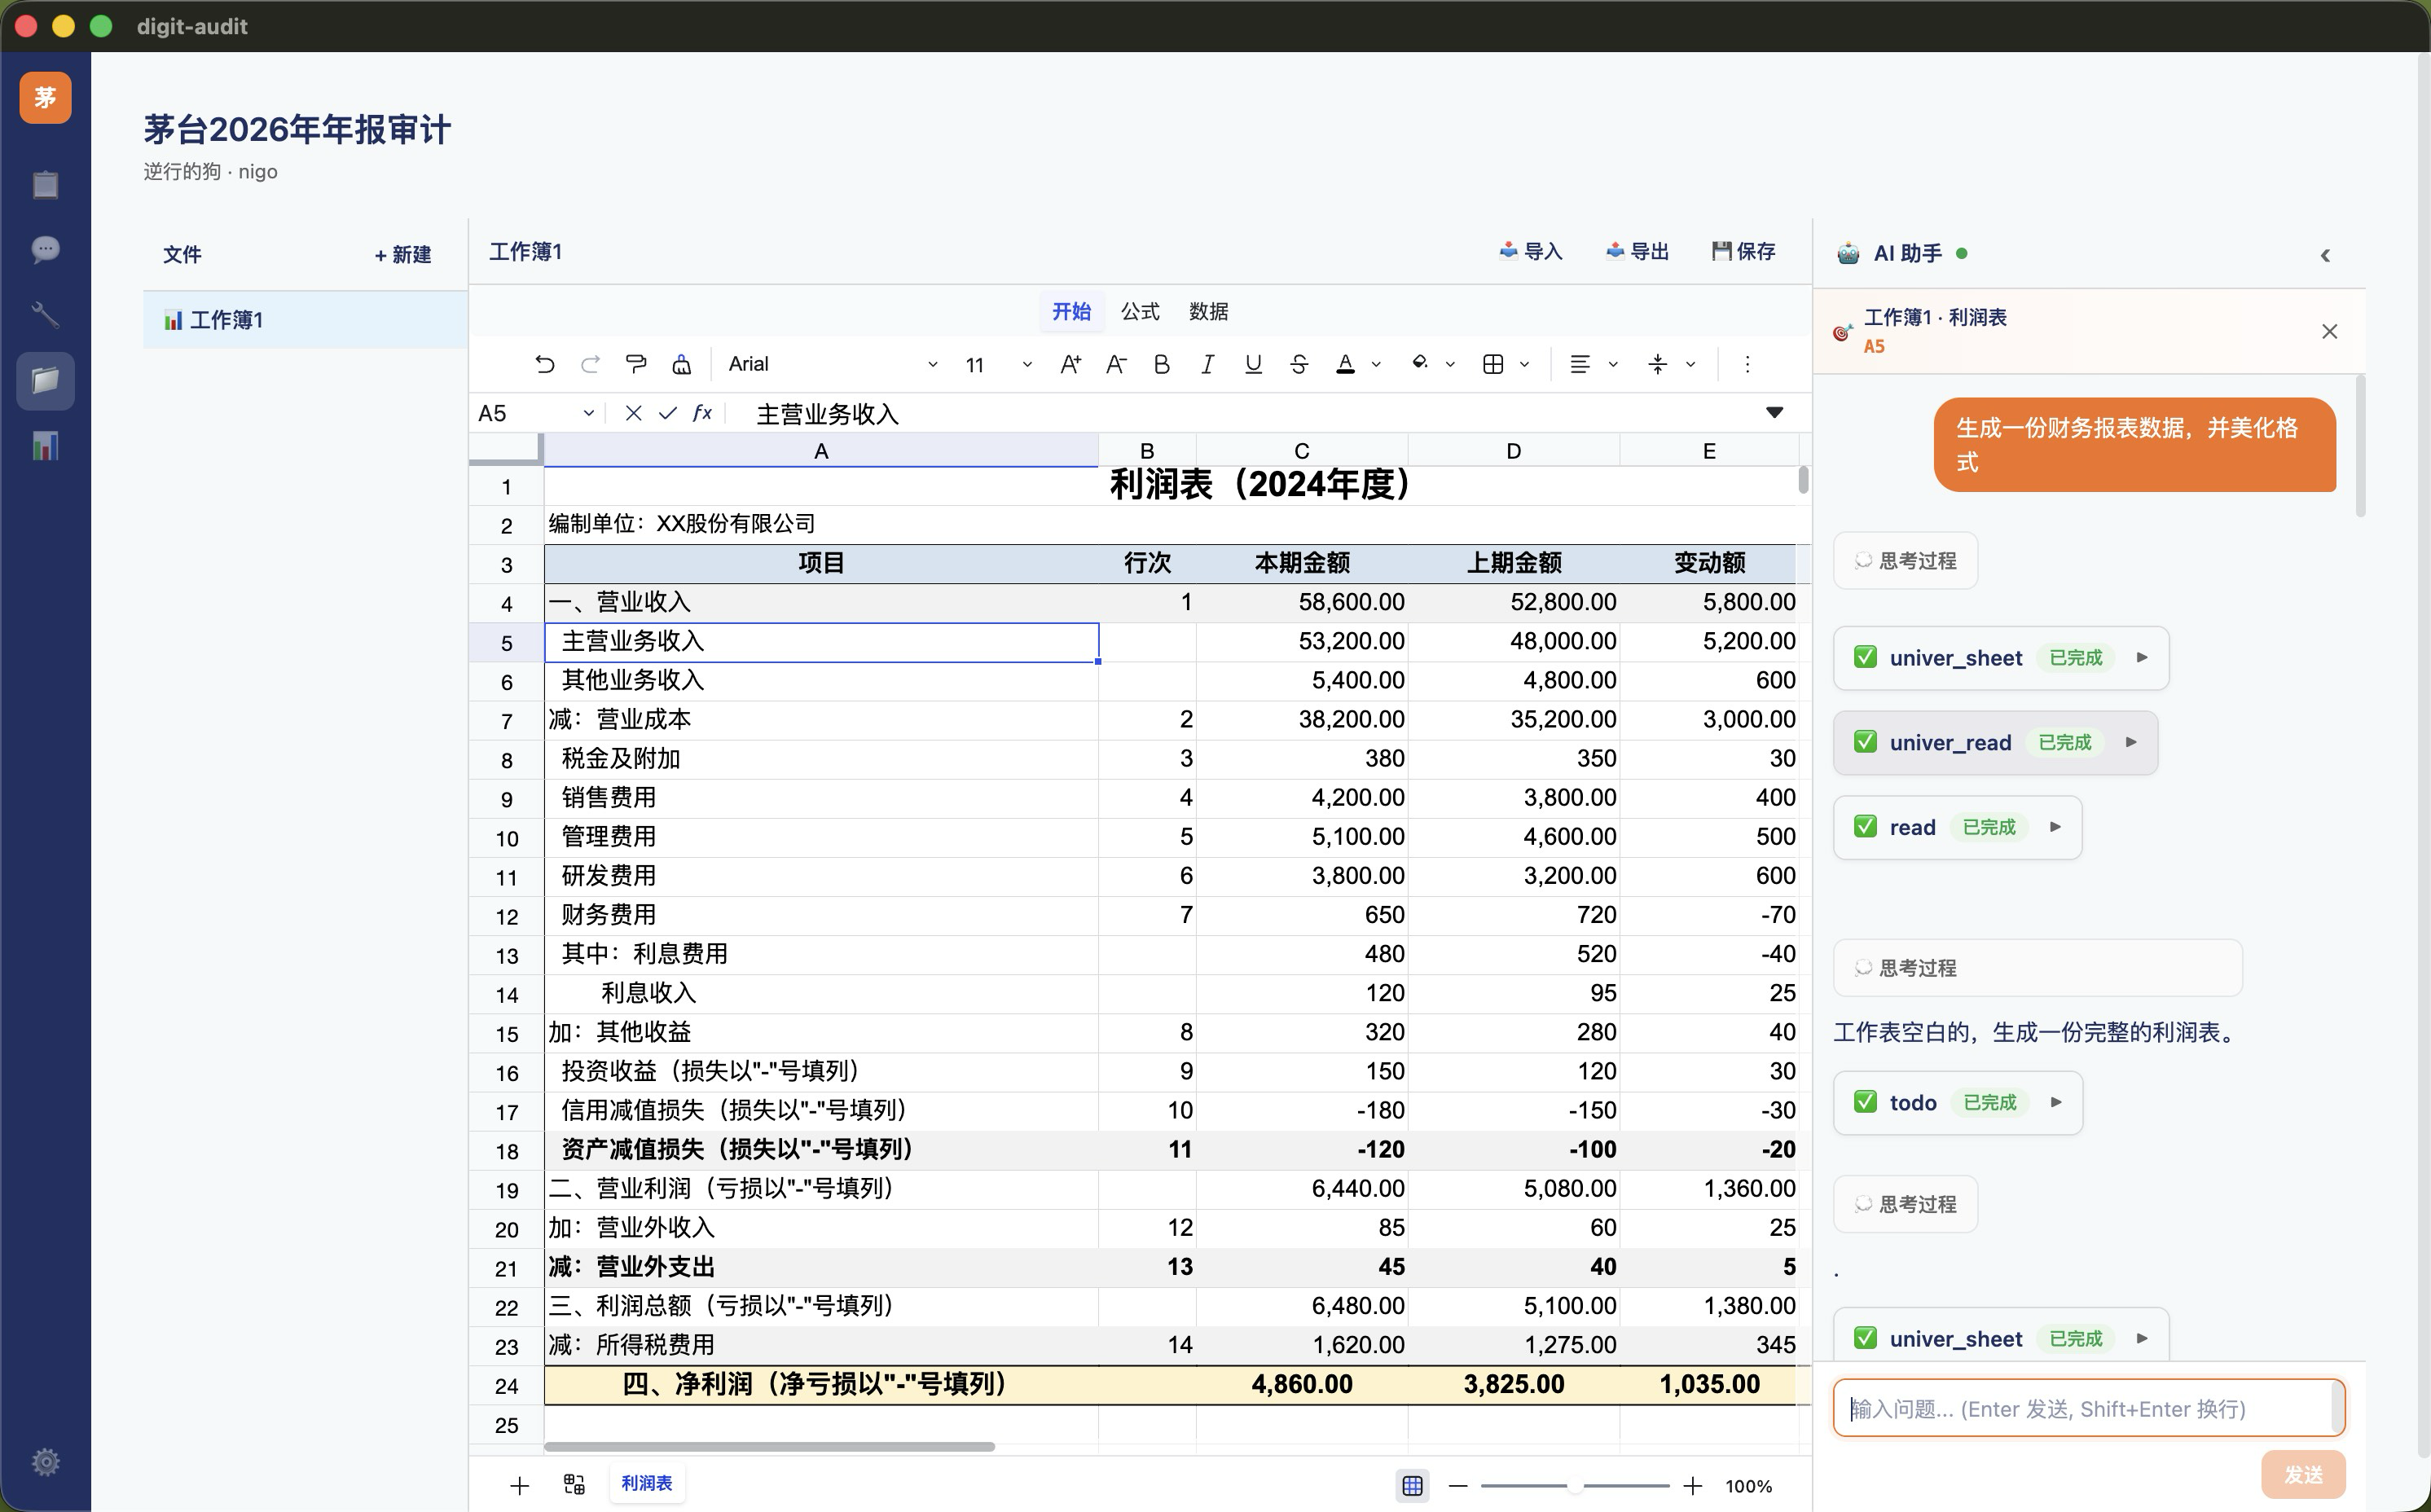
Task: Apply the text color A icon
Action: click(1345, 364)
